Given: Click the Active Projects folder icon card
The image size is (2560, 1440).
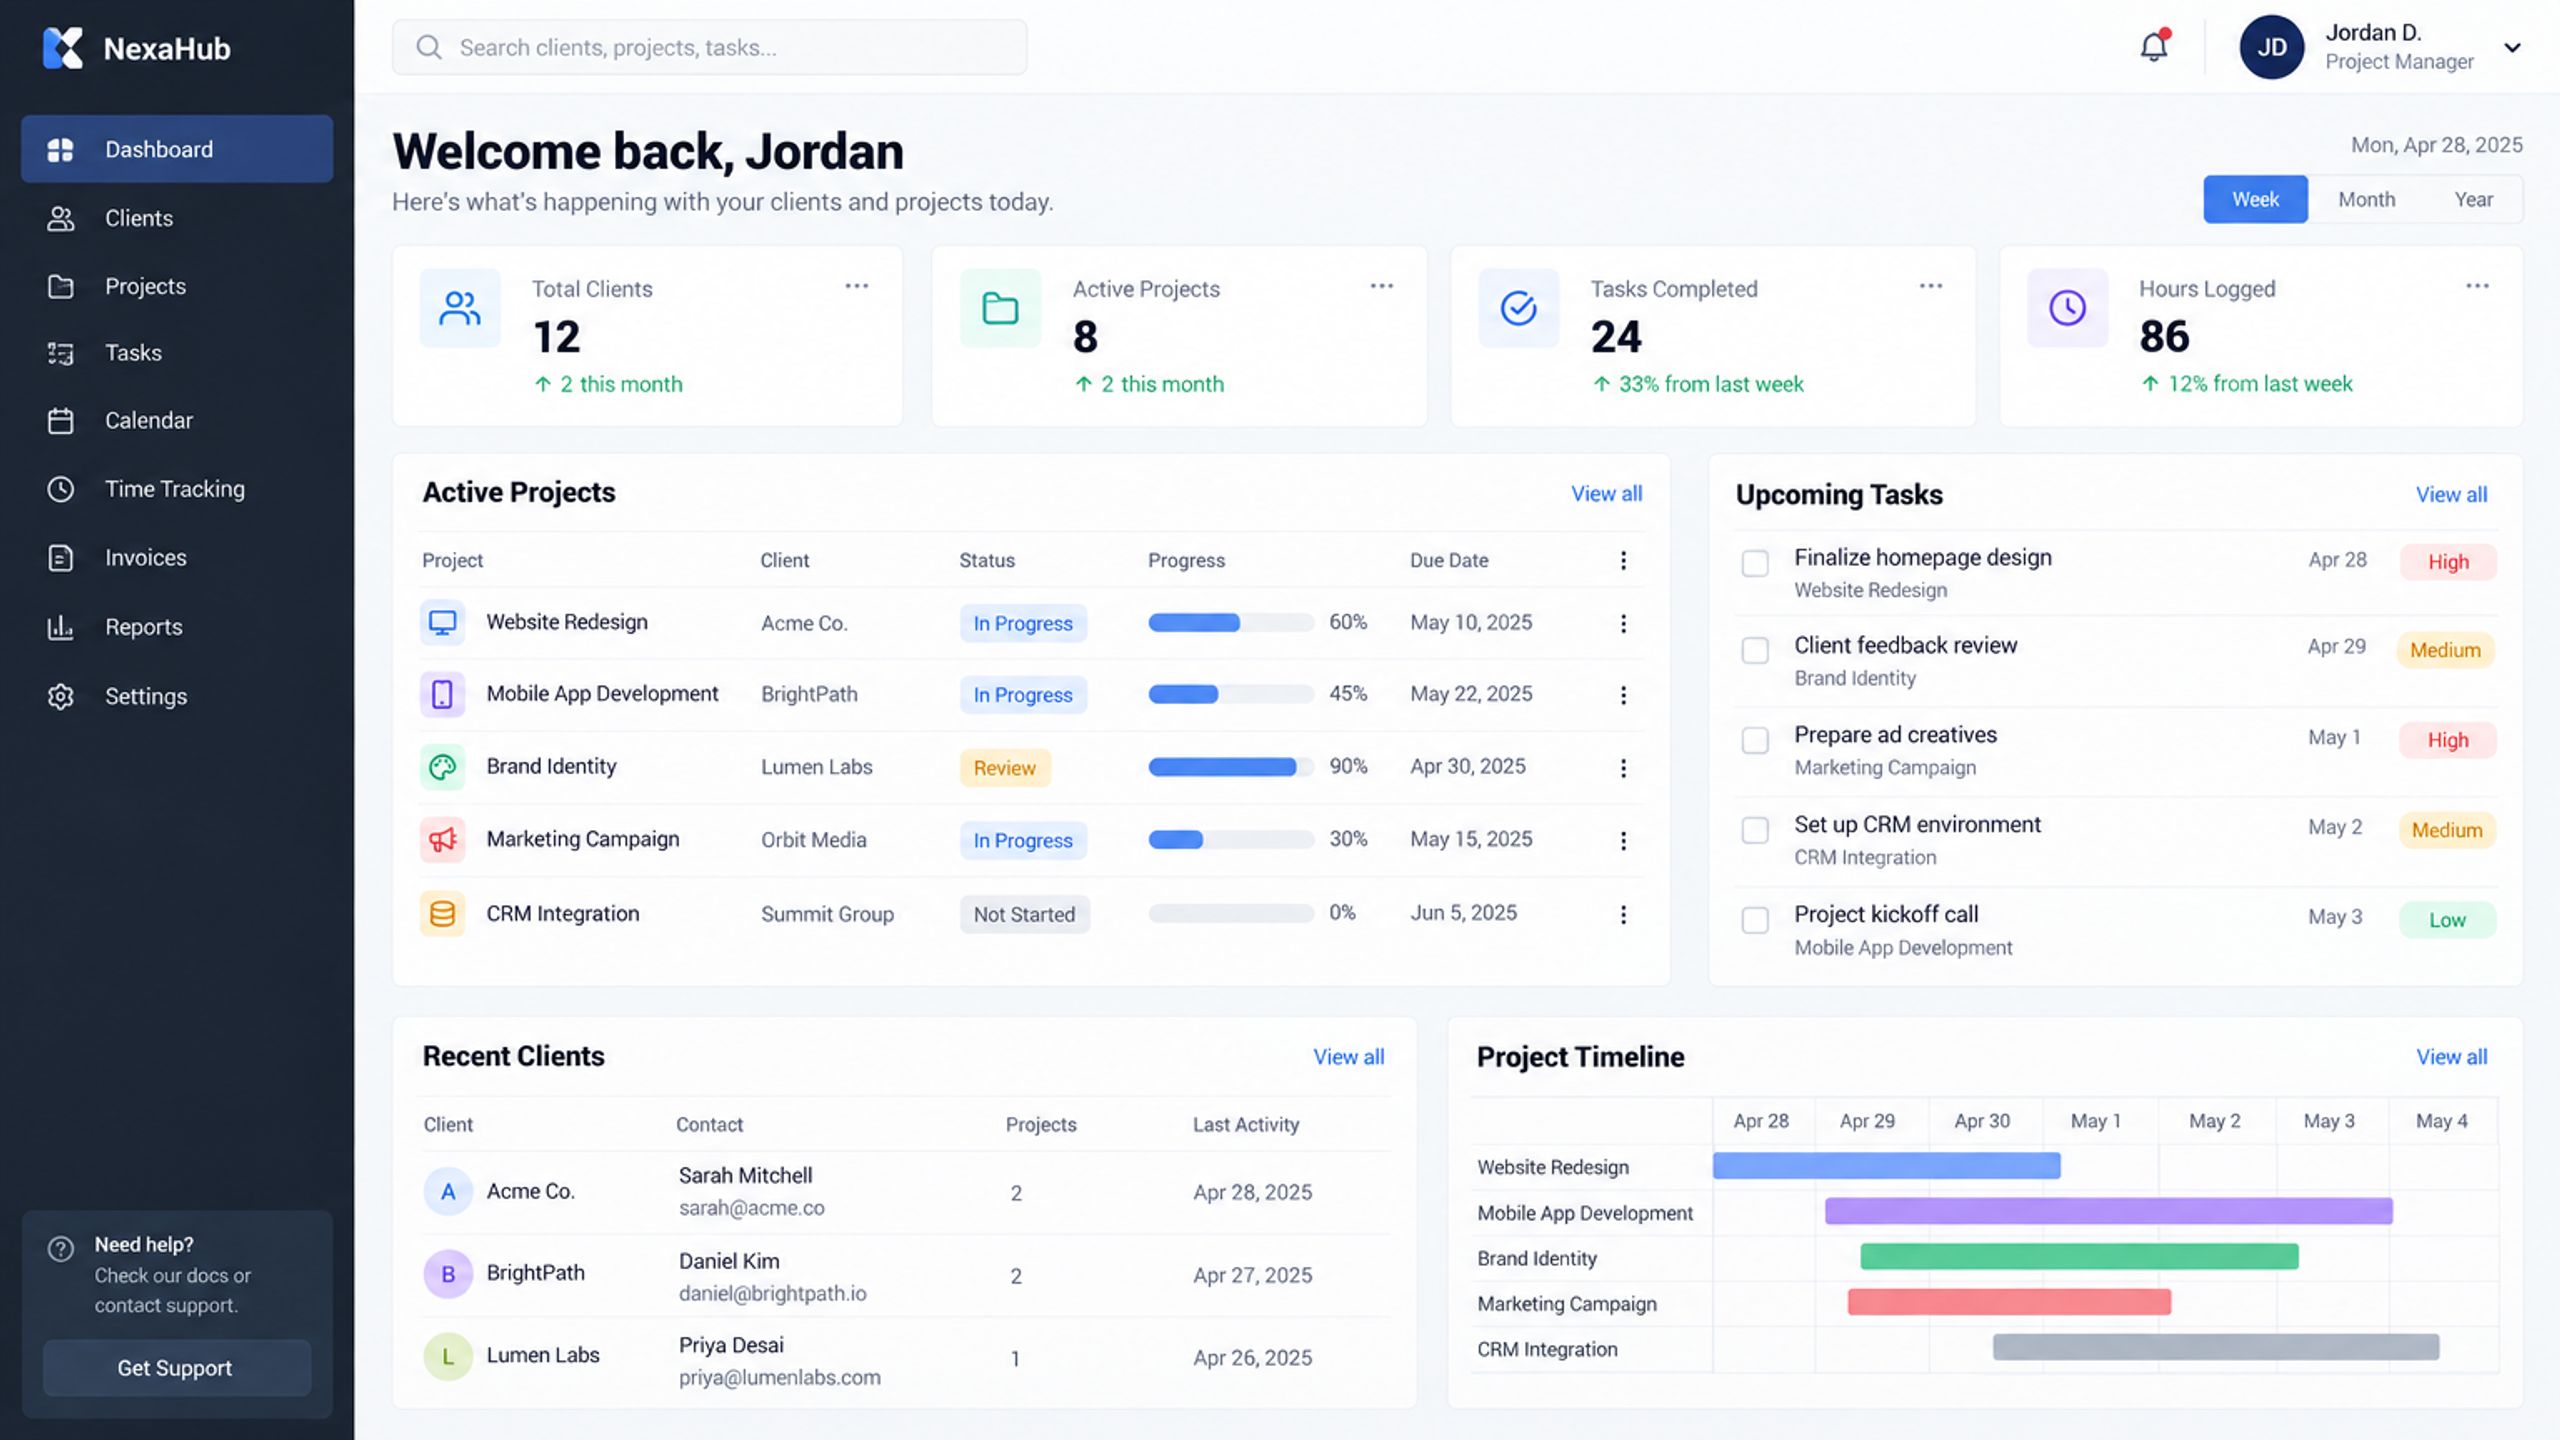Looking at the screenshot, I should tap(1000, 308).
